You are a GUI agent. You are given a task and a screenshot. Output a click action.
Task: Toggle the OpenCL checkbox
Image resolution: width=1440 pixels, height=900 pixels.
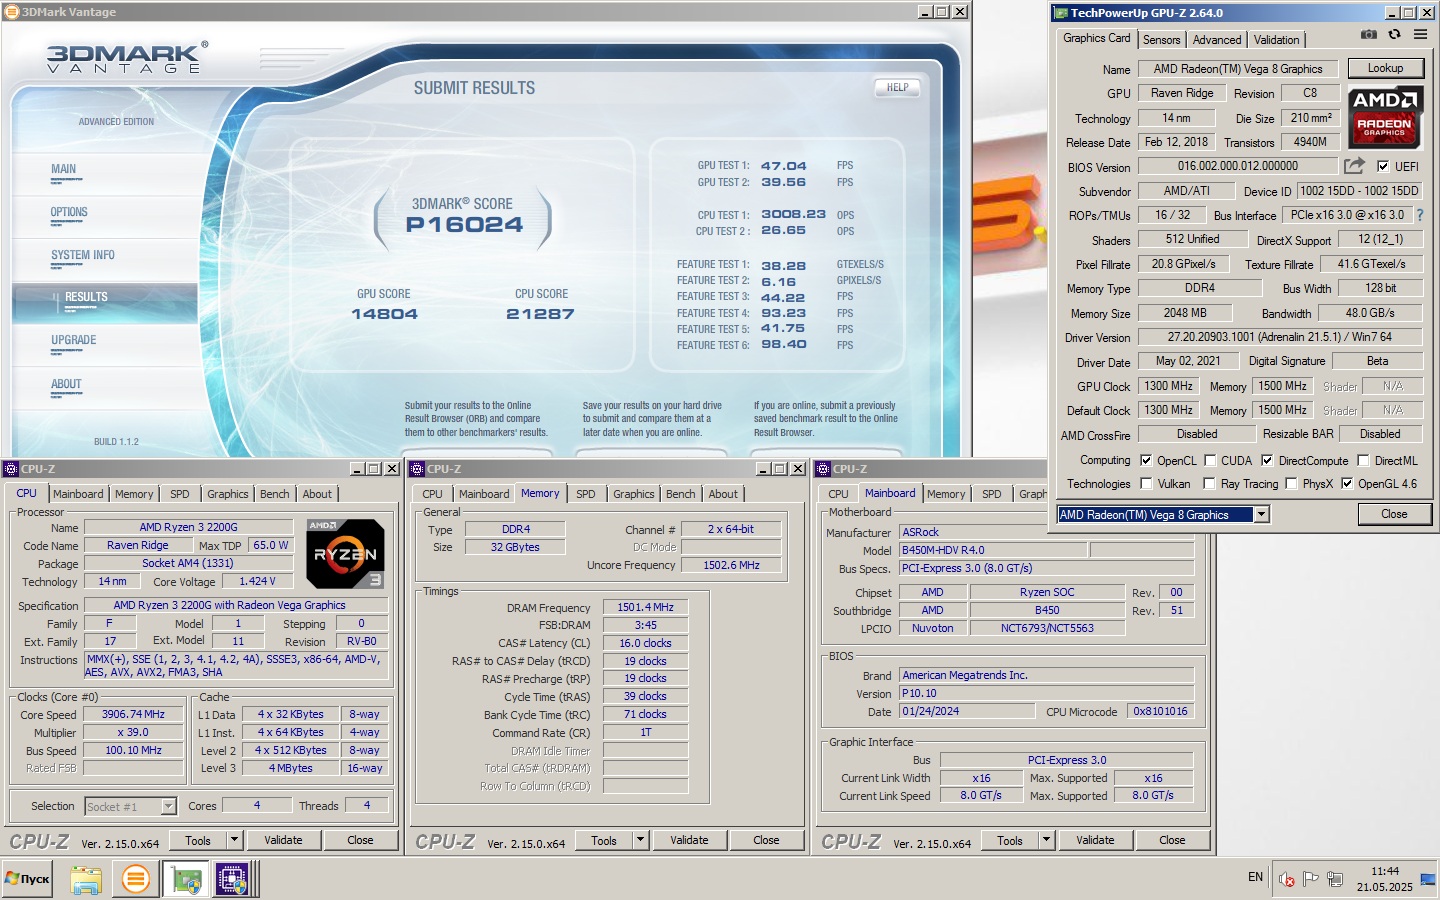[1146, 460]
